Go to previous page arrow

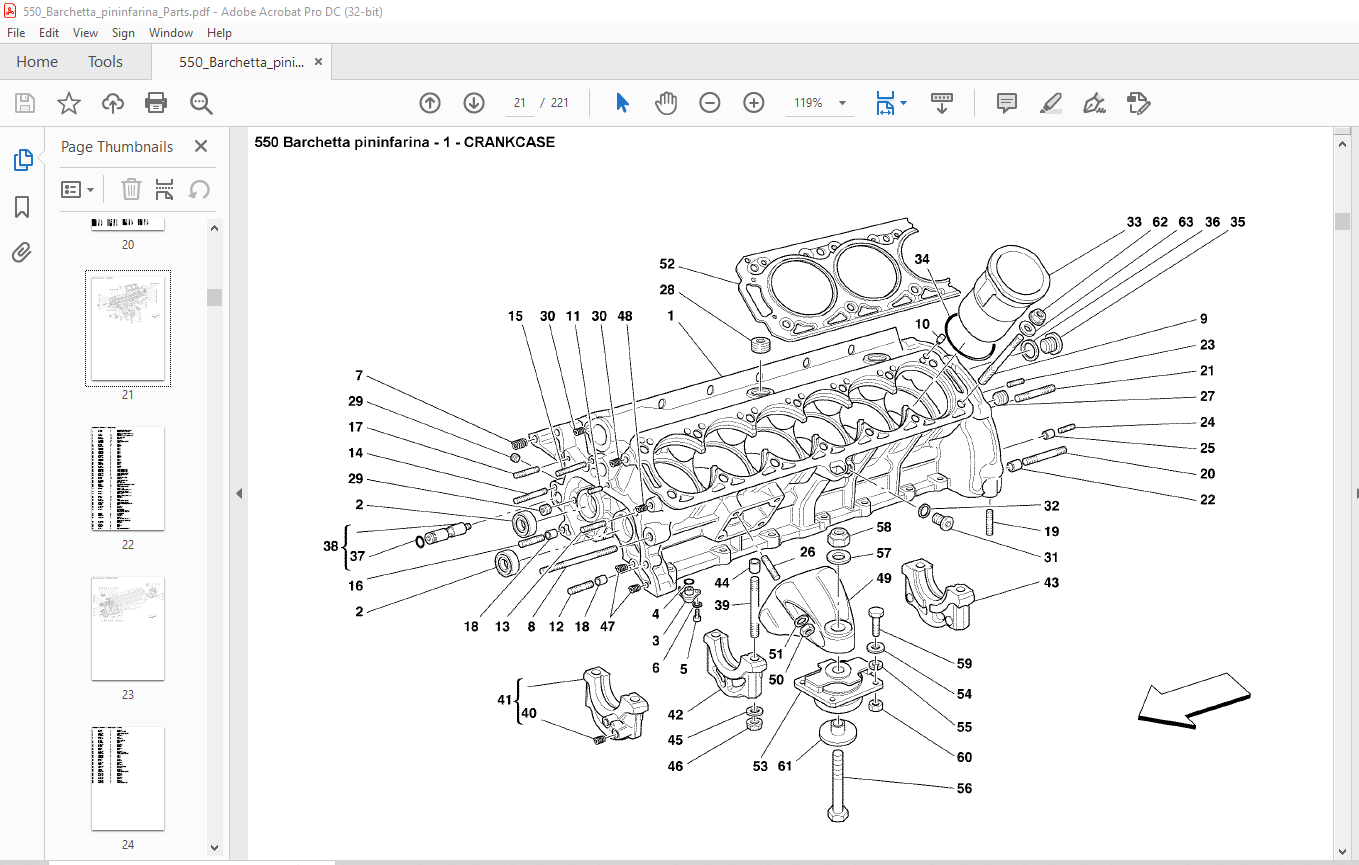click(x=430, y=103)
